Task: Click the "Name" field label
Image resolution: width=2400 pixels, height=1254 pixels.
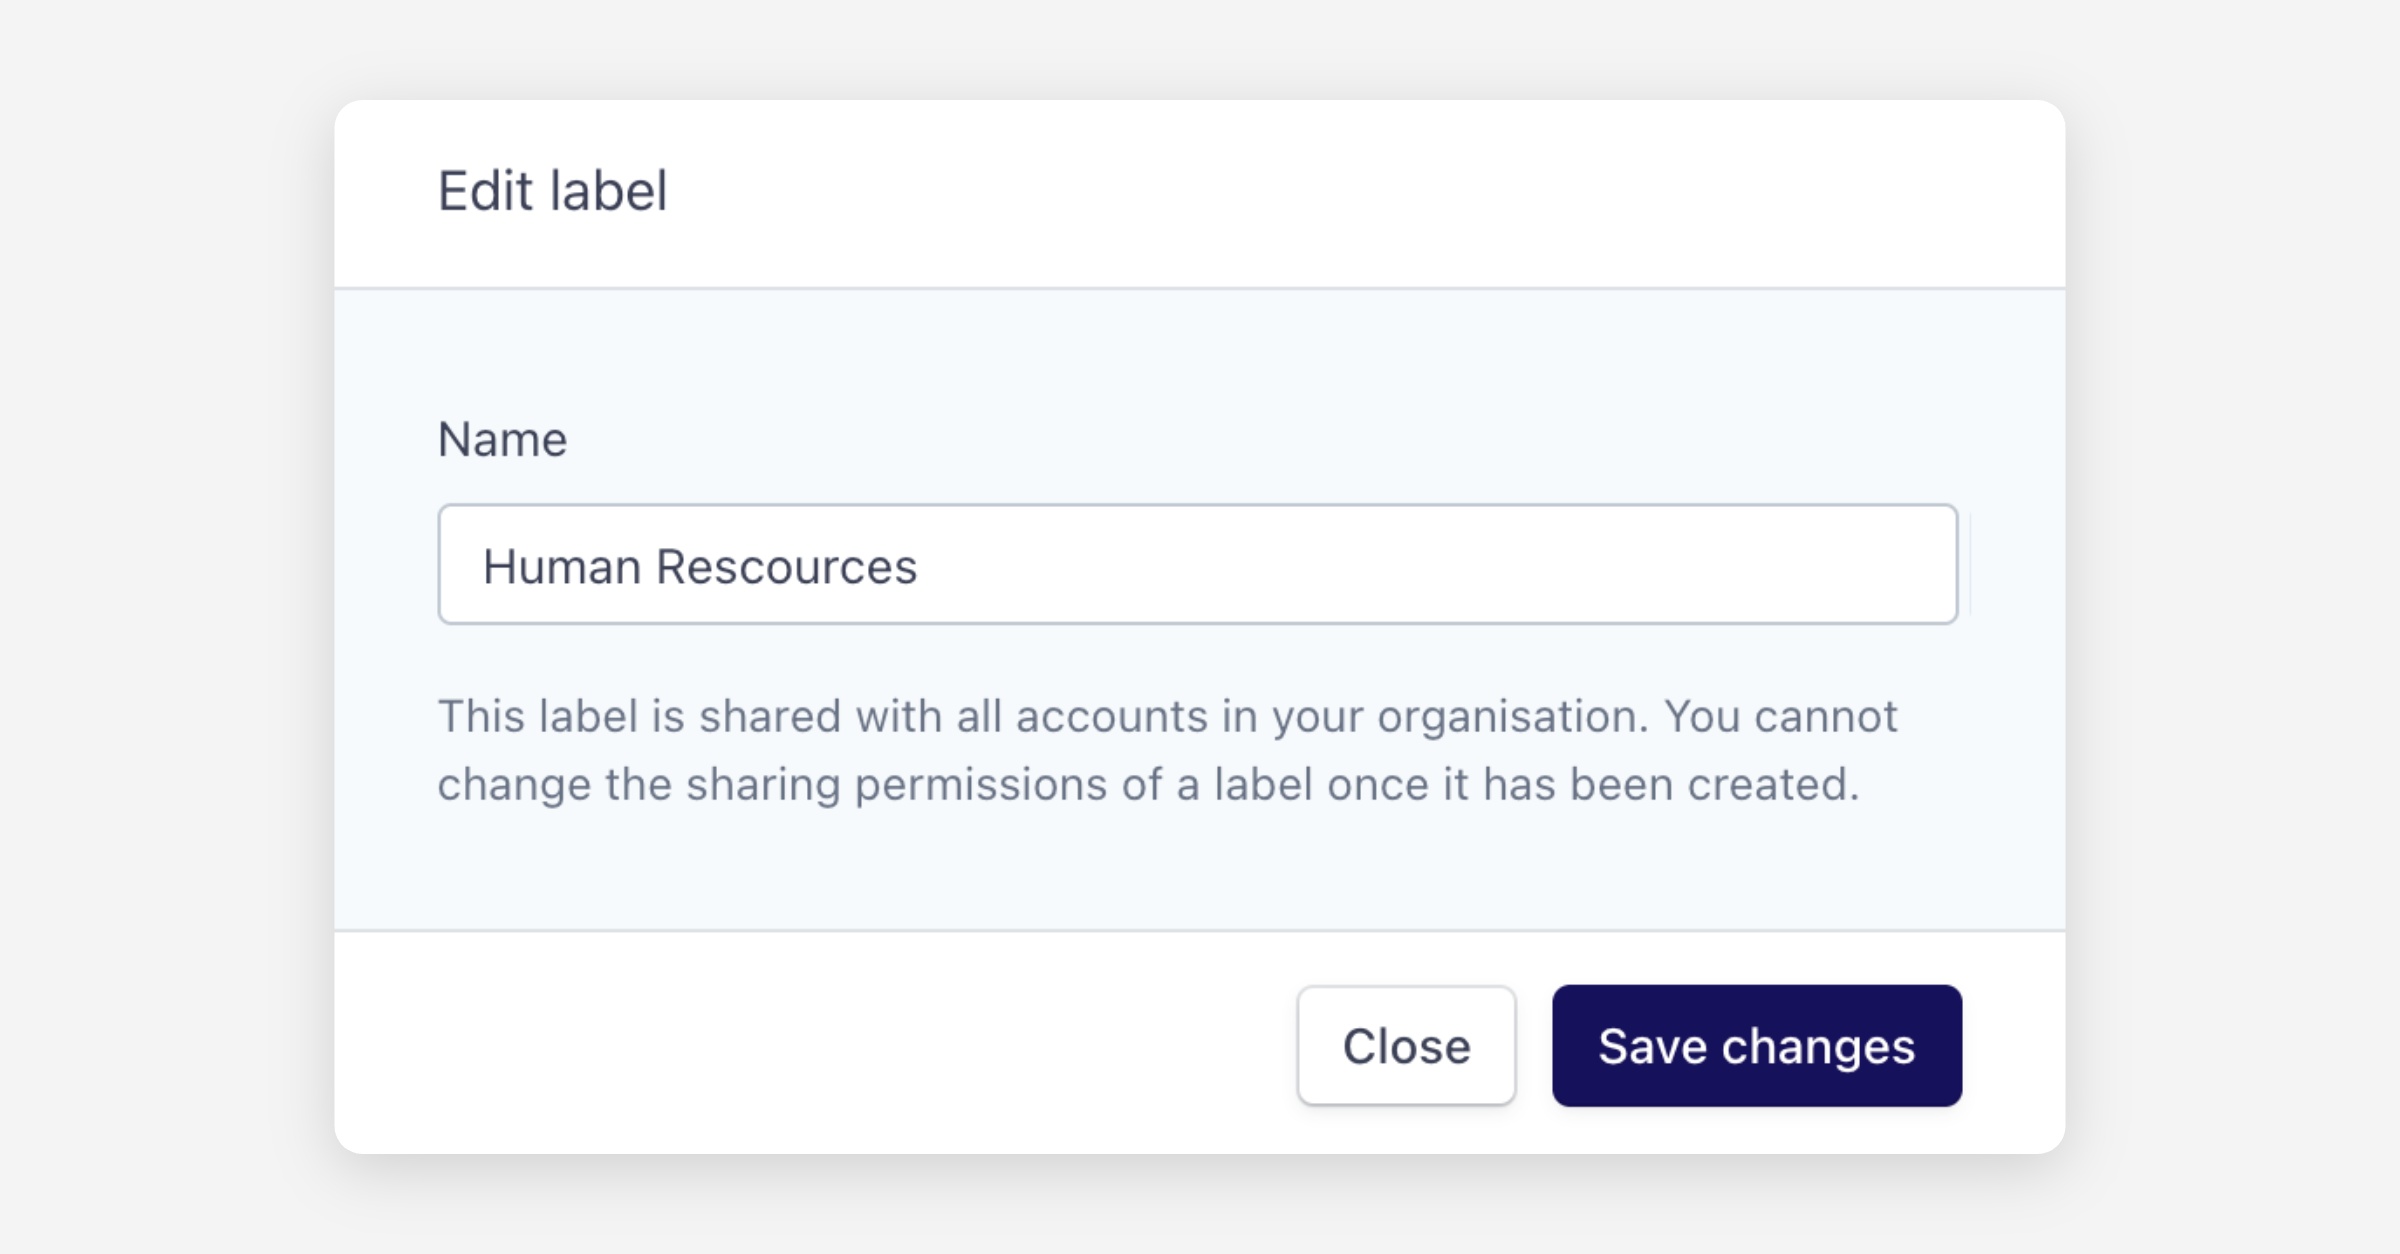Action: 502,440
